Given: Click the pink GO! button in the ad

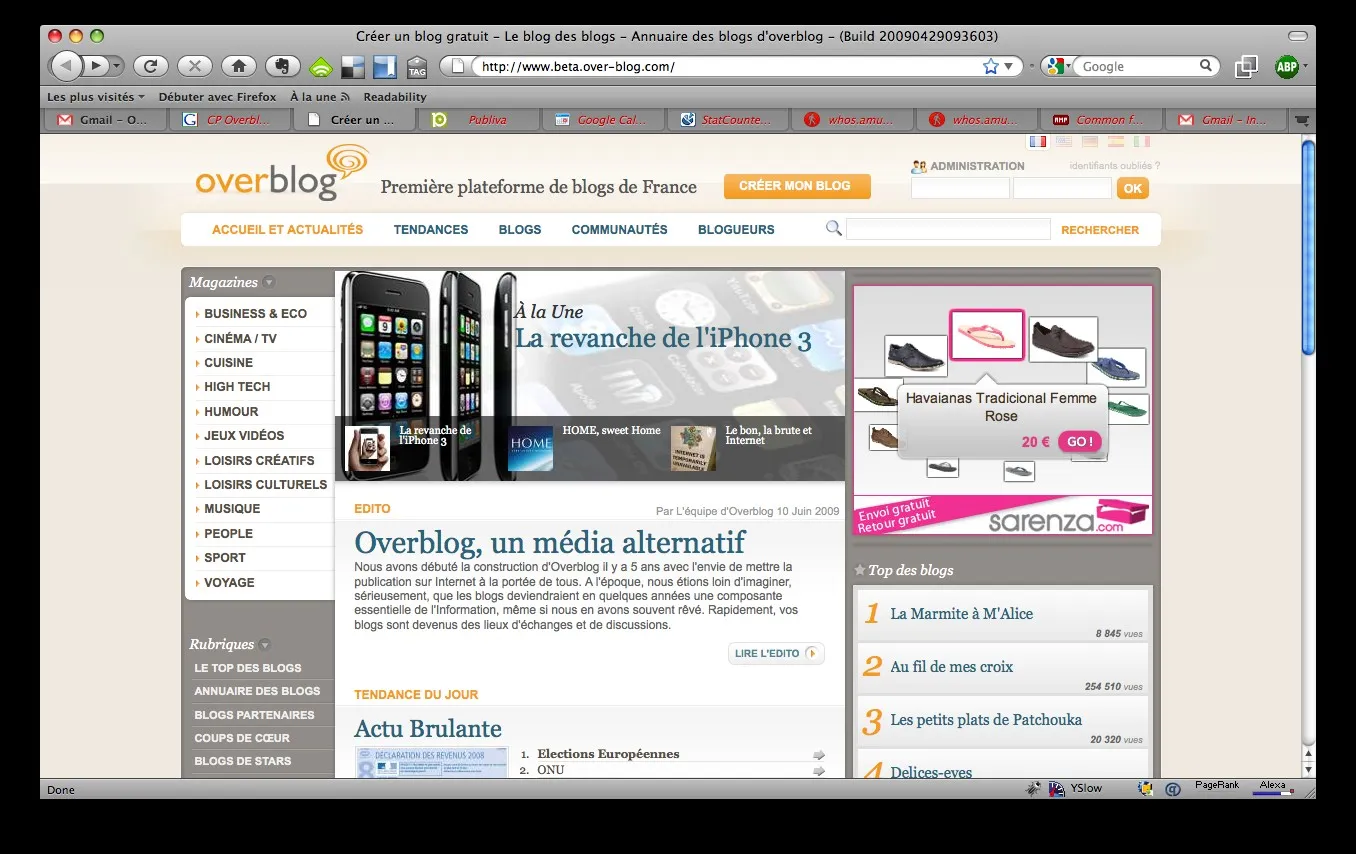Looking at the screenshot, I should pos(1080,442).
